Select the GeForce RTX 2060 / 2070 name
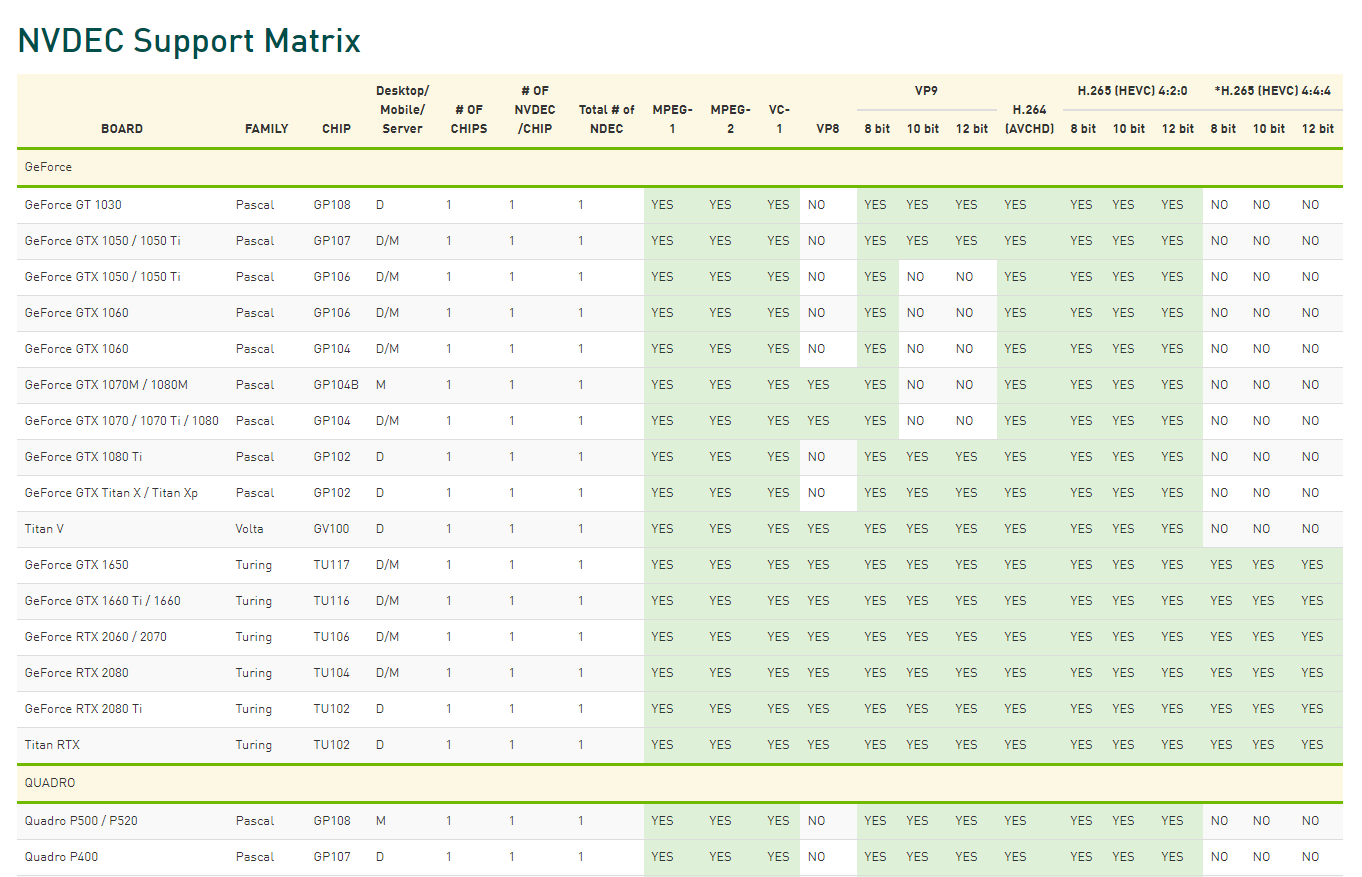This screenshot has height=877, width=1362. point(97,637)
